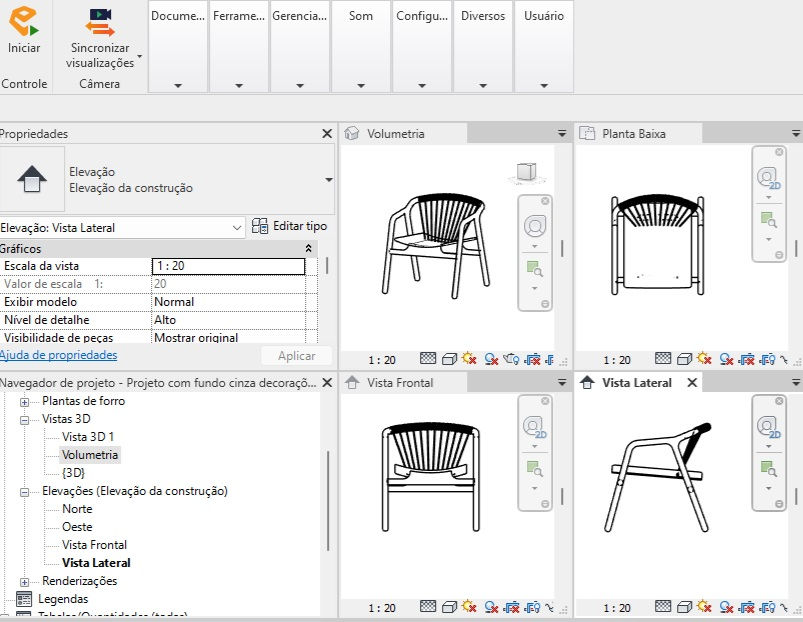Collapse the Vistas 3D tree node
This screenshot has width=803, height=622.
[x=24, y=420]
